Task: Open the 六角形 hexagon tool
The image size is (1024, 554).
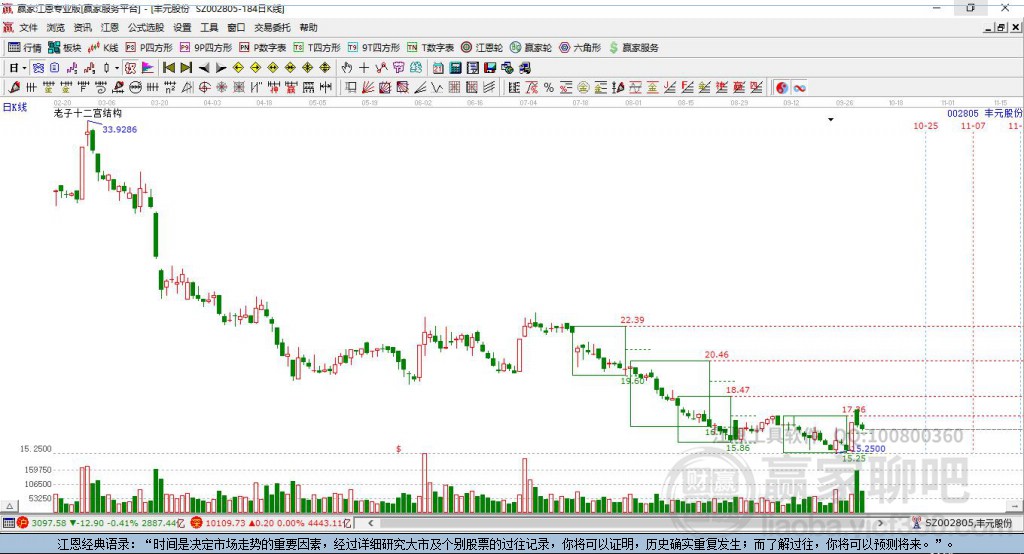Action: pos(580,48)
